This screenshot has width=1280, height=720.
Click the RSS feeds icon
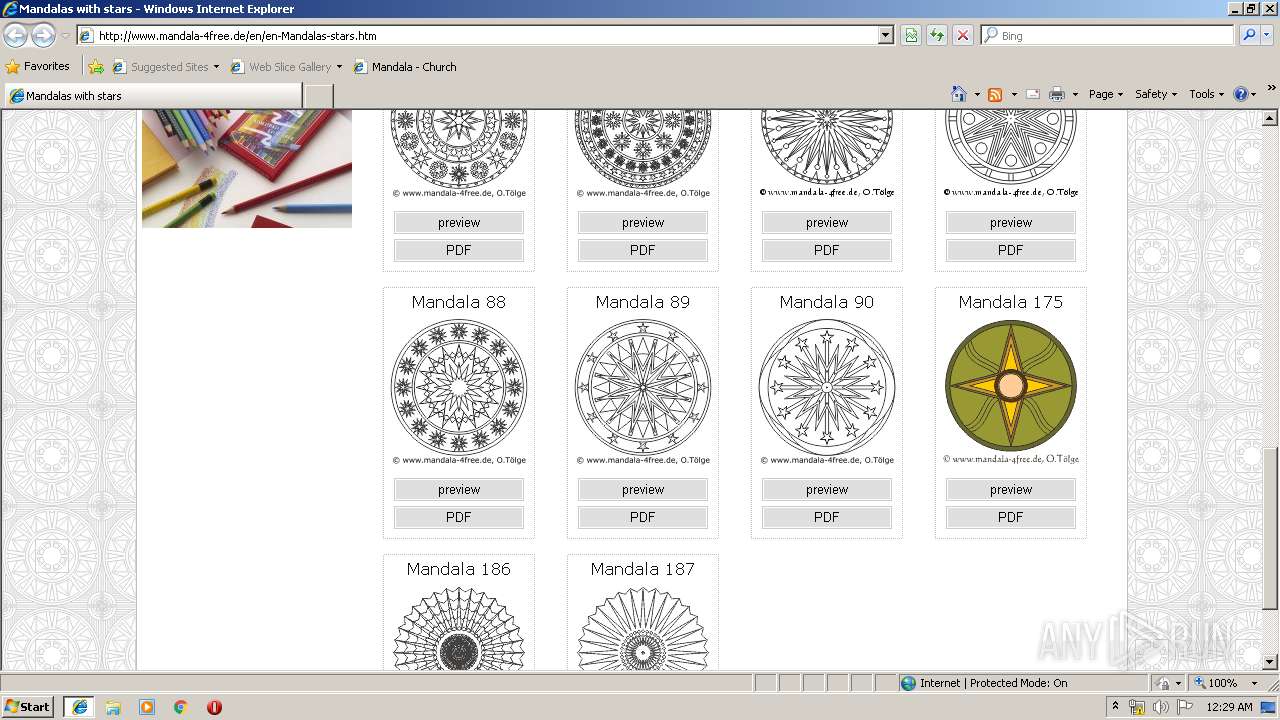tap(995, 94)
